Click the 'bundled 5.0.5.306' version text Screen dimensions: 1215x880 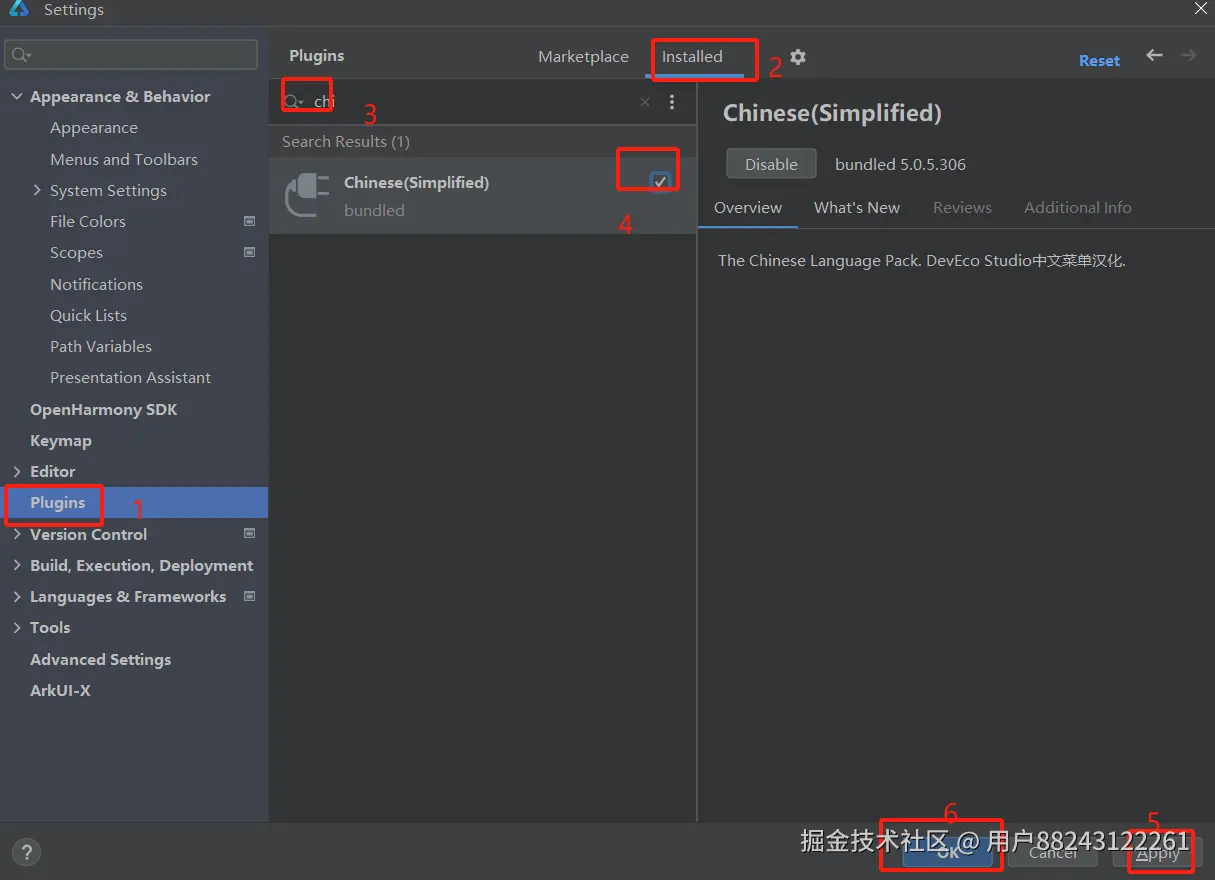click(x=900, y=164)
